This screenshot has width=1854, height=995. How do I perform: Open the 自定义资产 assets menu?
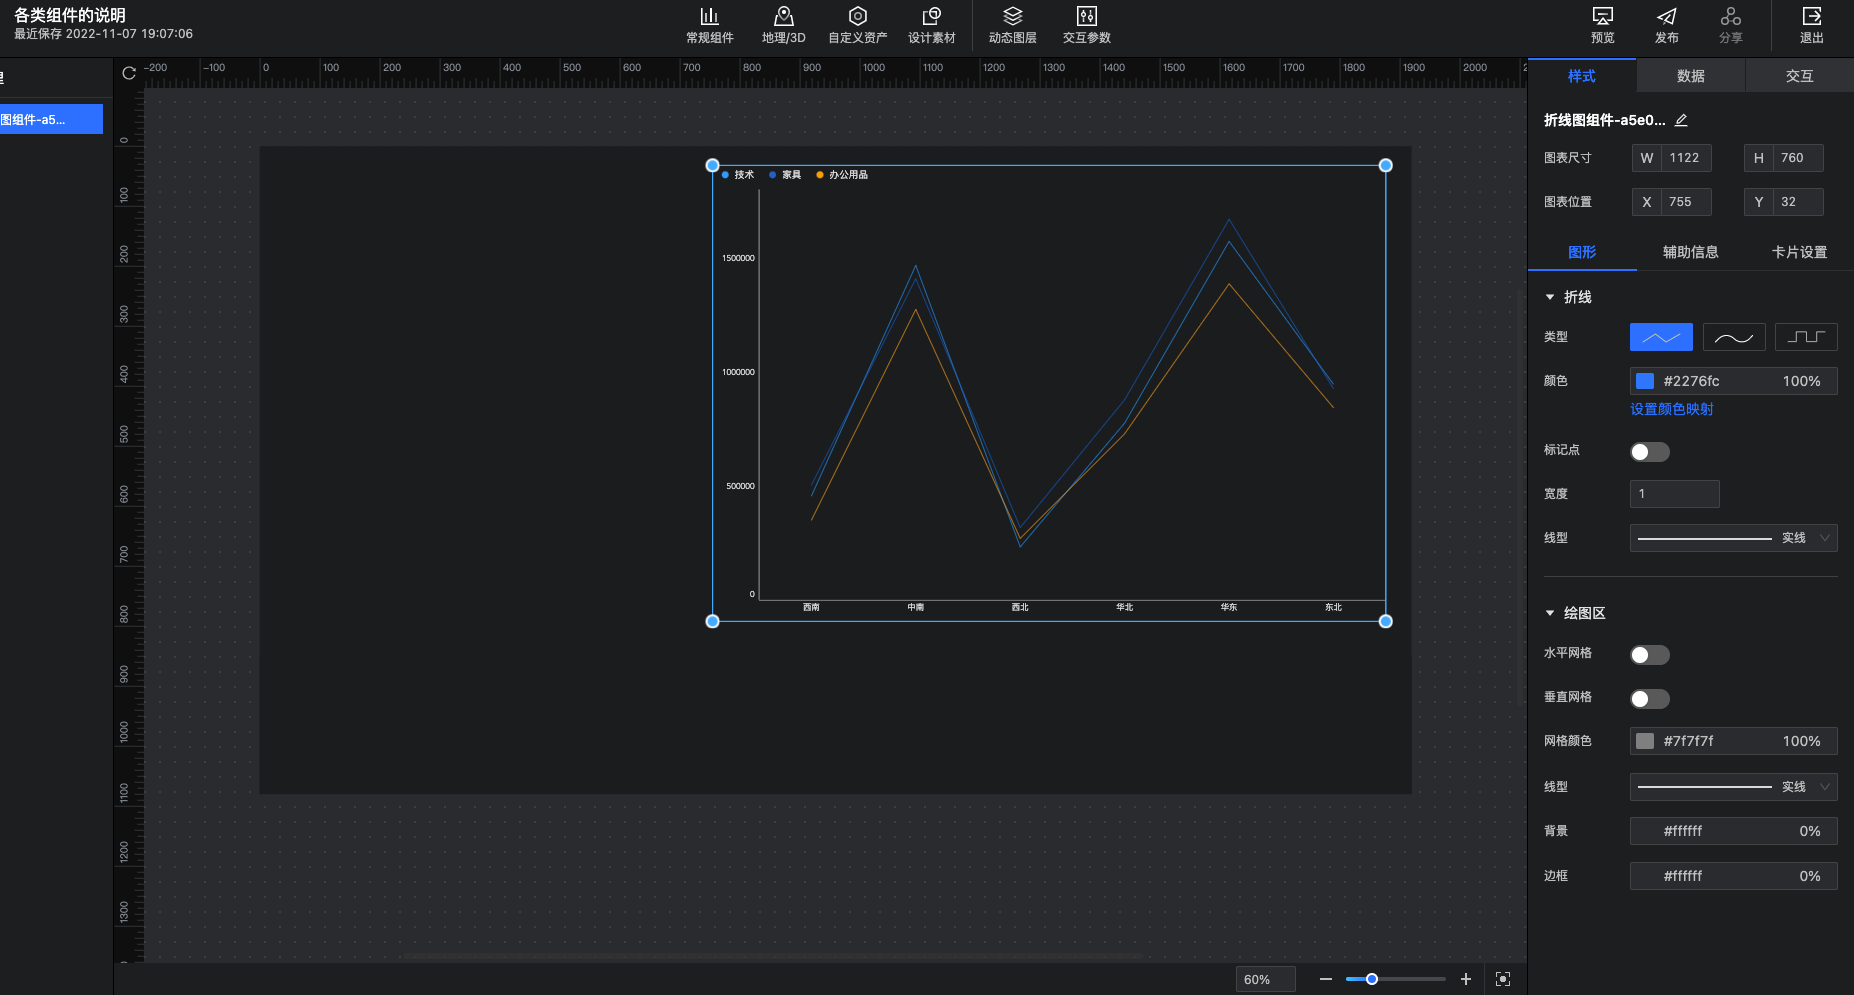[857, 25]
